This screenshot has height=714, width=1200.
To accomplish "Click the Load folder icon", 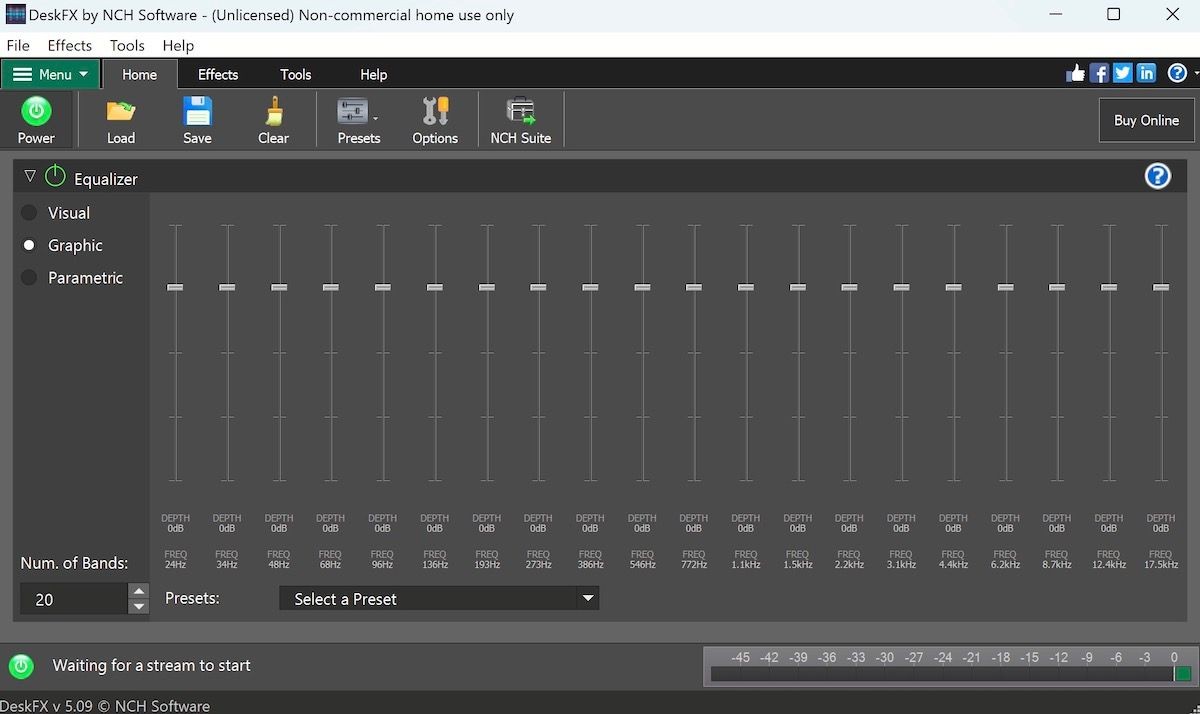I will tap(121, 110).
